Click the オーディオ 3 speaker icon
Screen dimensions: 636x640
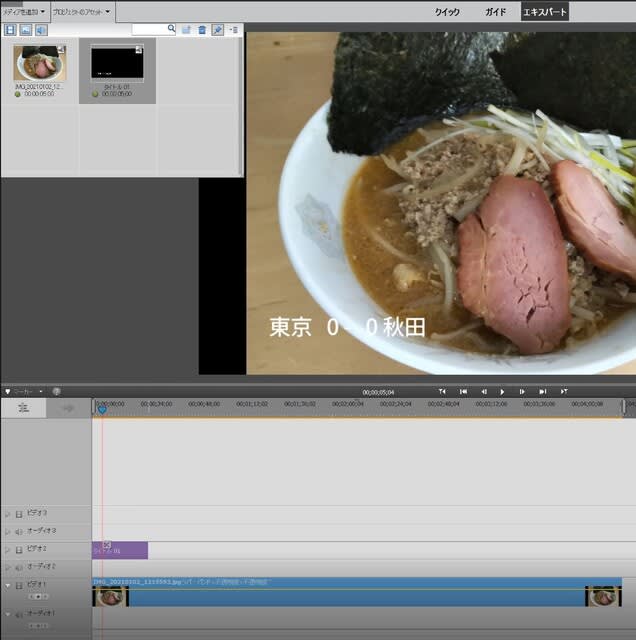click(x=19, y=531)
